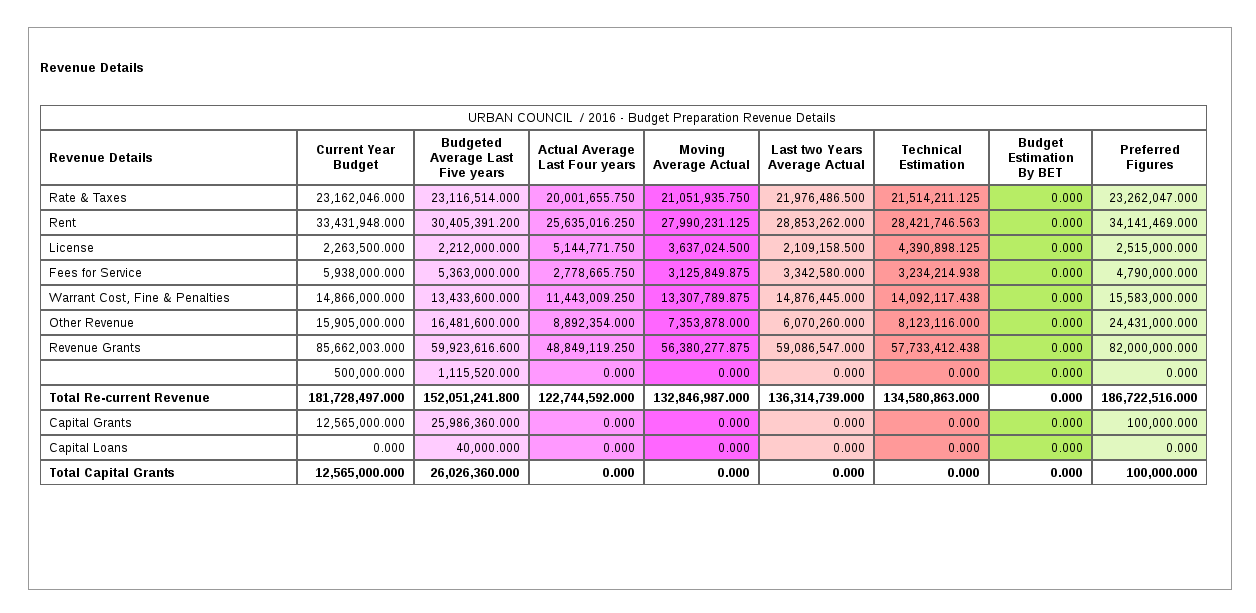Select the 'Total Capital Grants' row label

pyautogui.click(x=112, y=473)
